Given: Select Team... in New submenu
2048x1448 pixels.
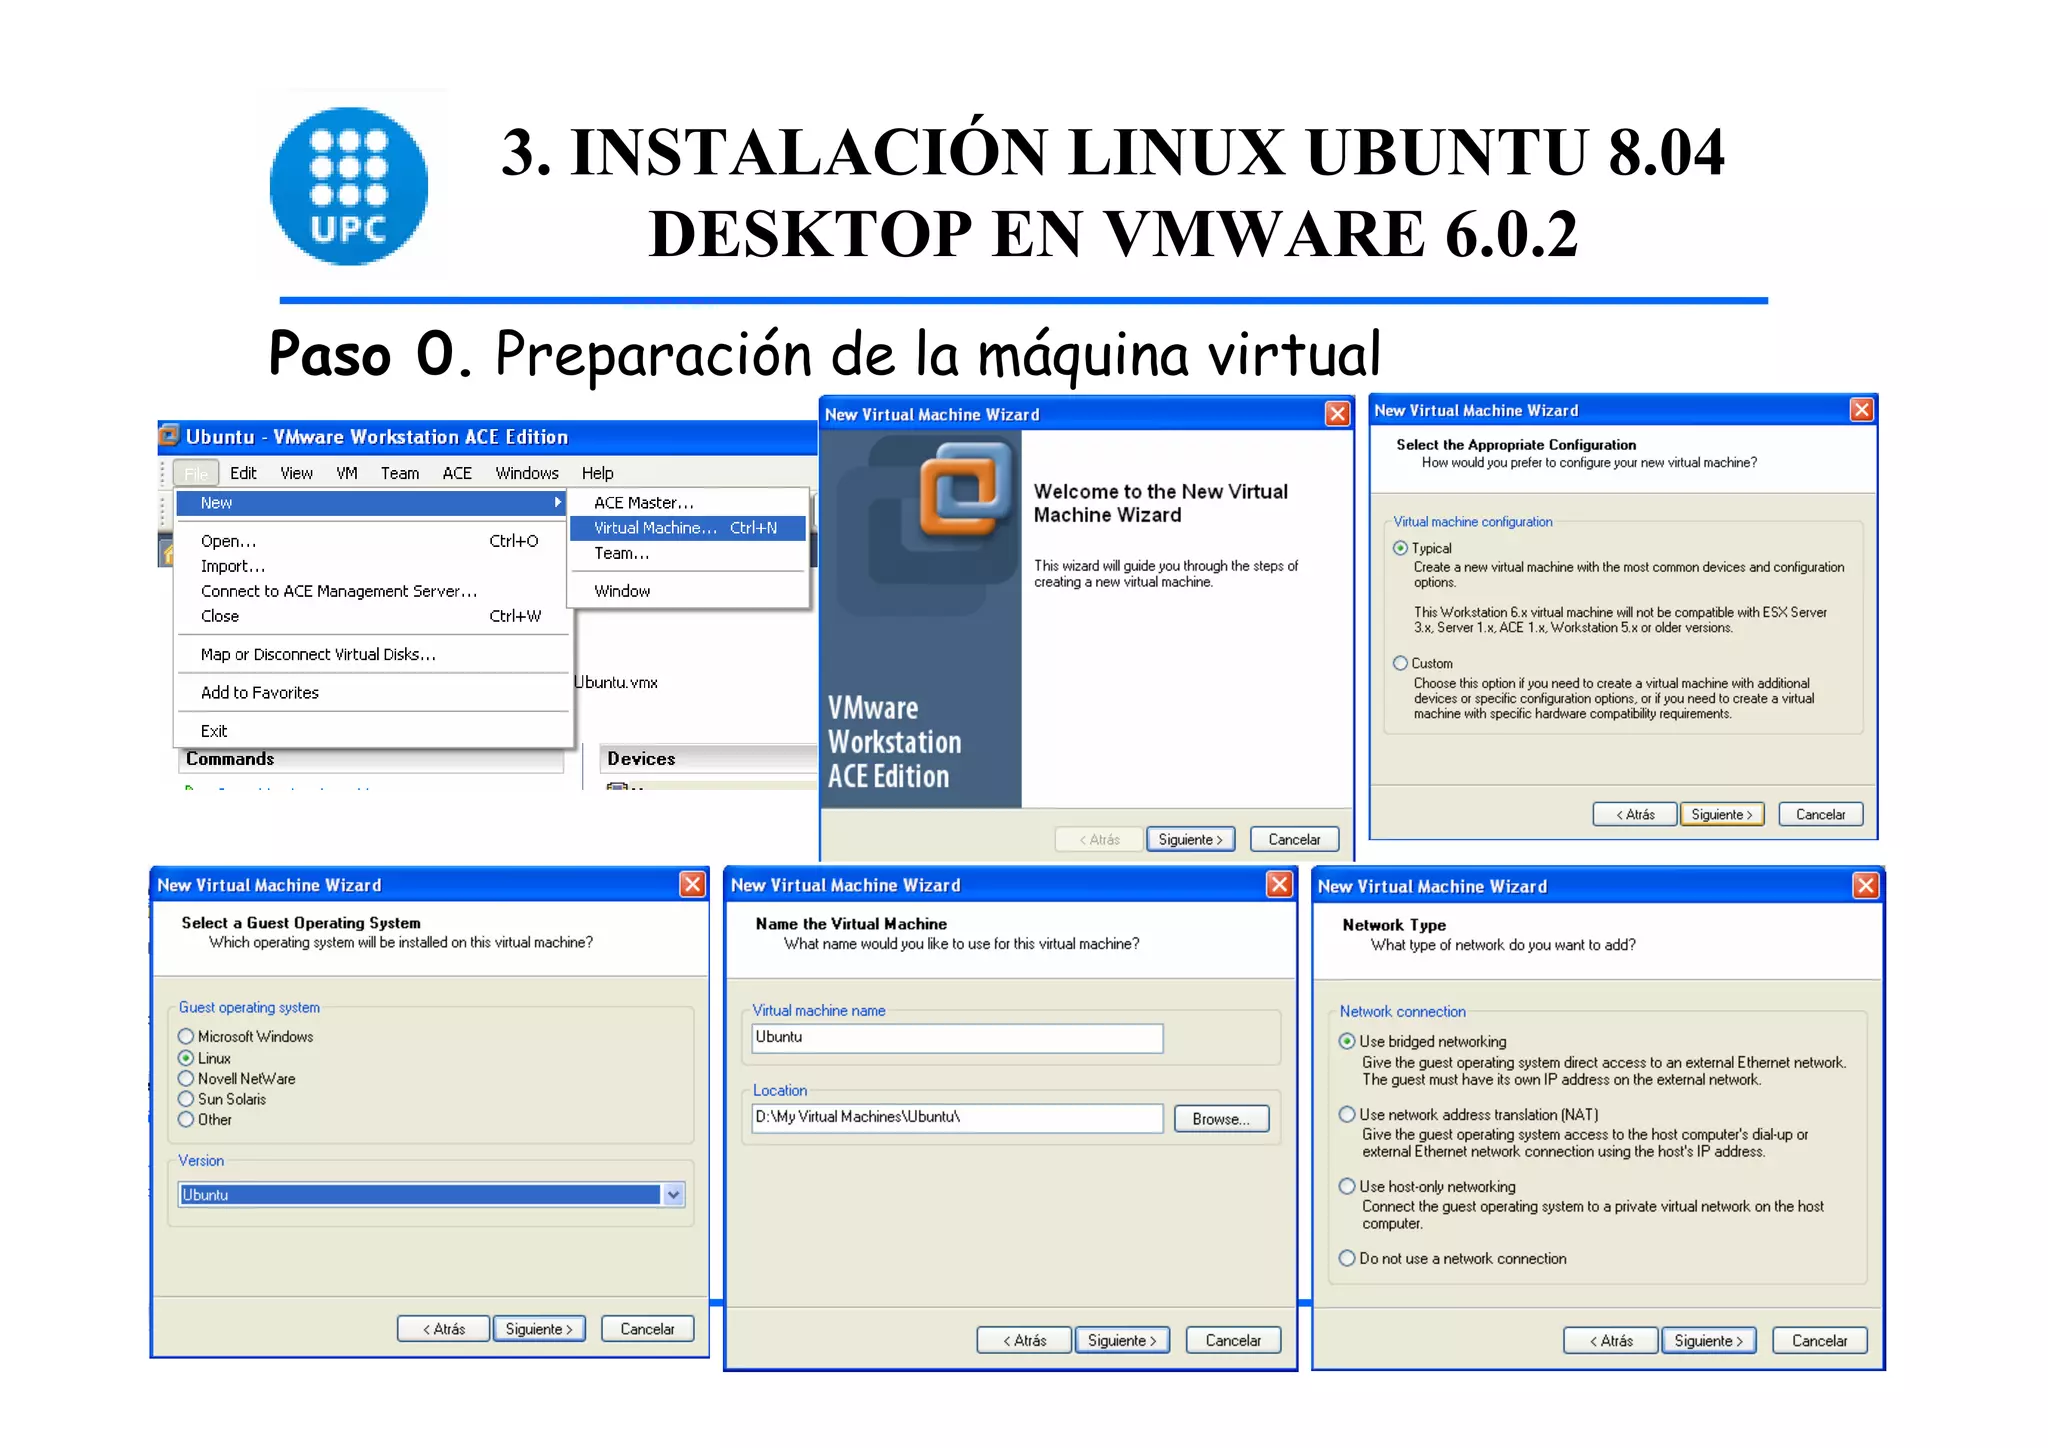Looking at the screenshot, I should tap(688, 553).
